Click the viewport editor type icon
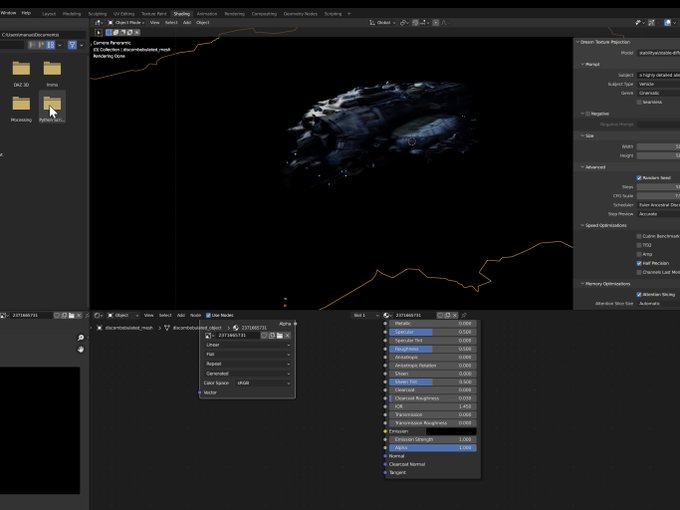 pos(98,23)
